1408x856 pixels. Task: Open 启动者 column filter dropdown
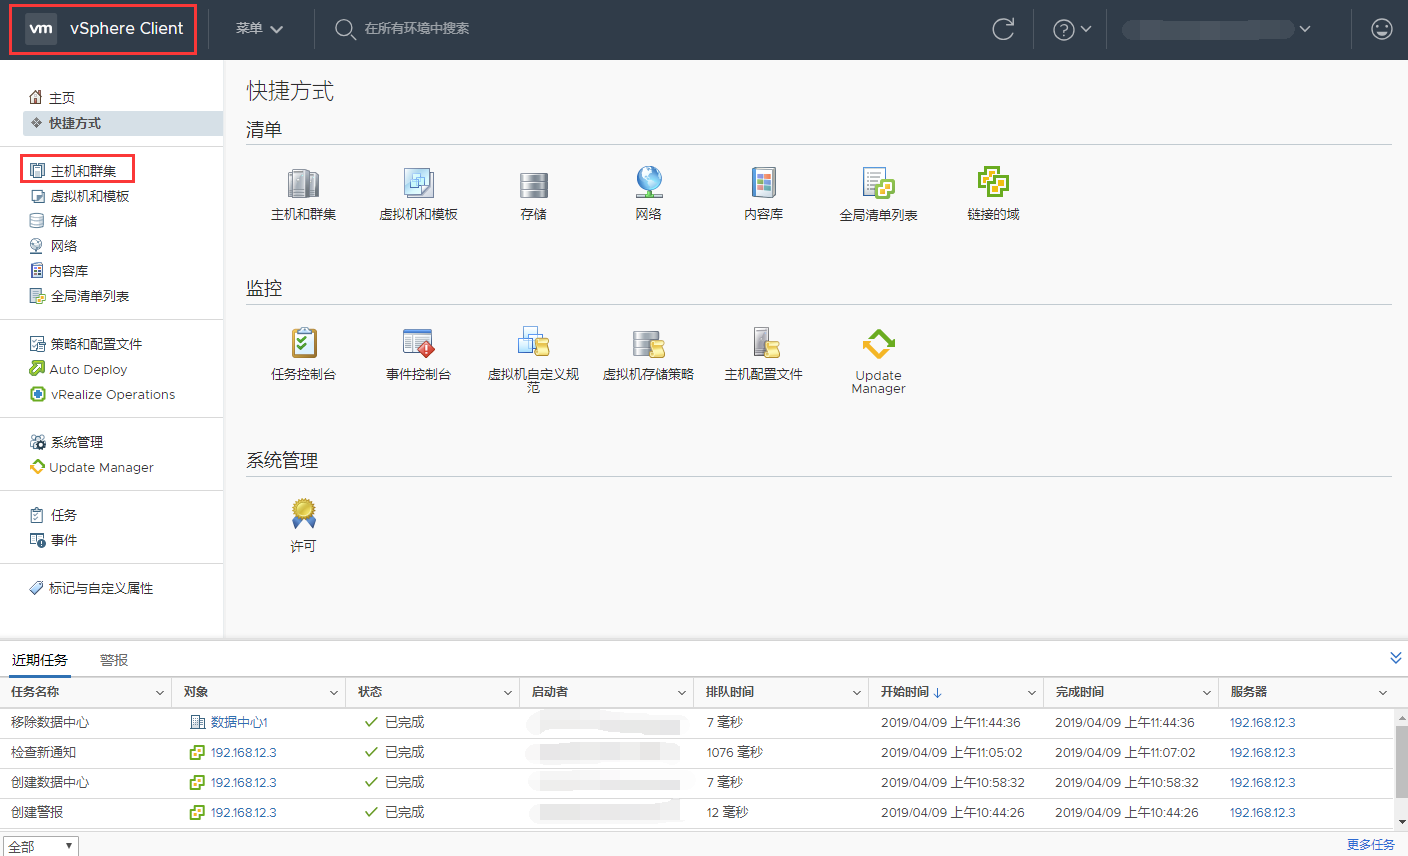pyautogui.click(x=682, y=693)
